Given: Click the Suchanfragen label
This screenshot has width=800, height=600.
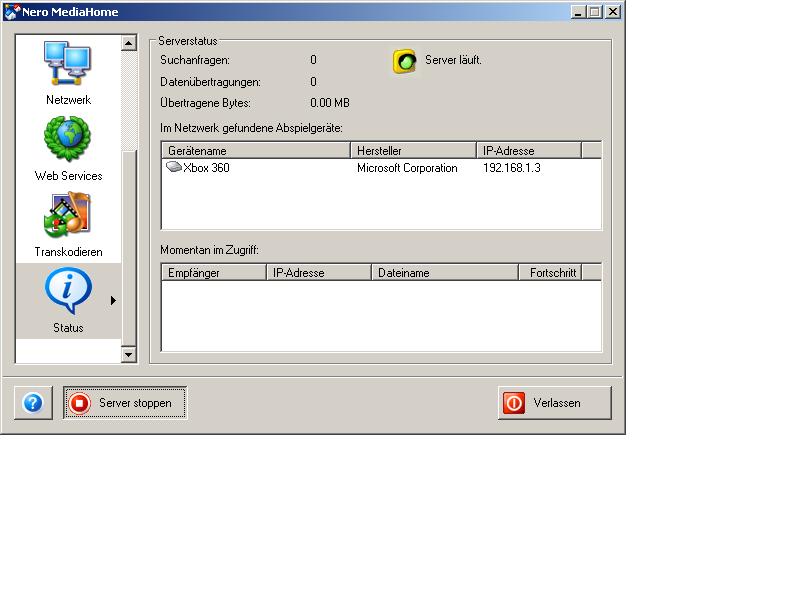Looking at the screenshot, I should click(x=195, y=60).
